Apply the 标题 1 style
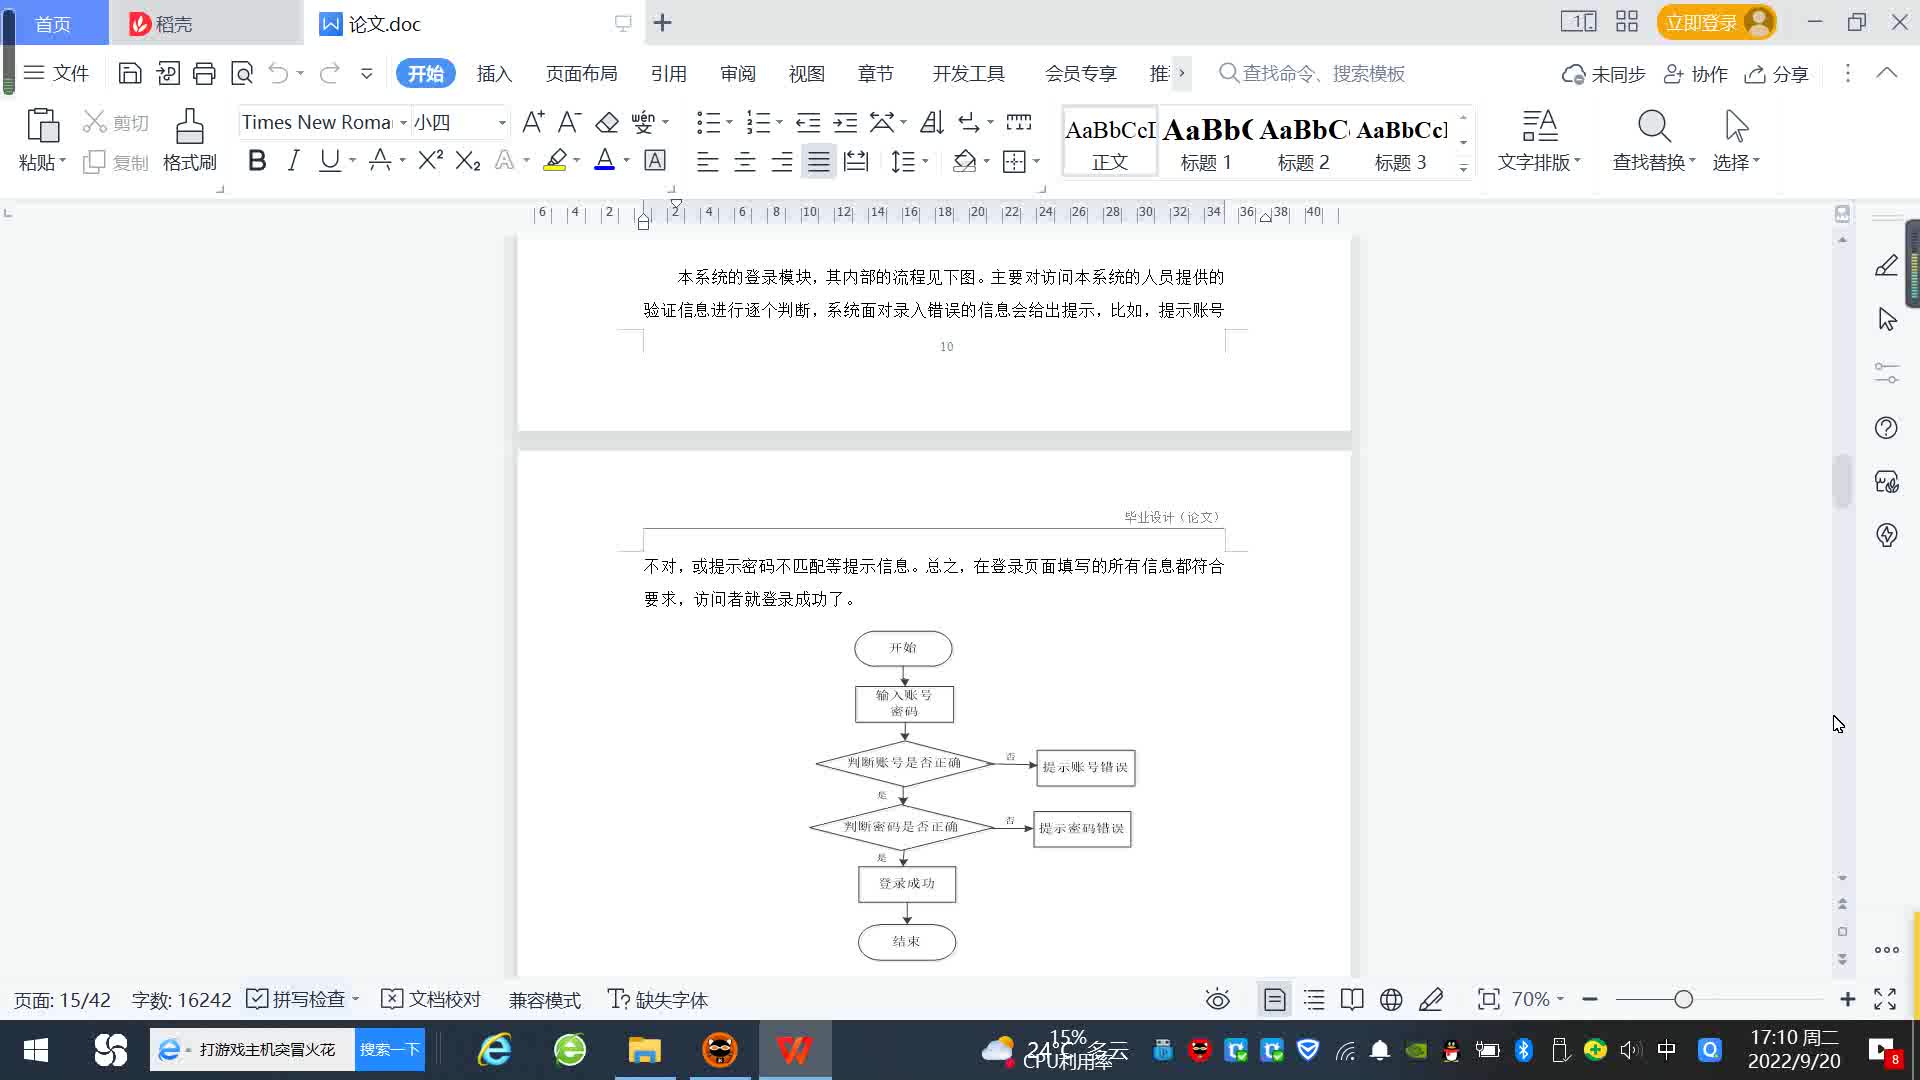This screenshot has height=1080, width=1920. [x=1206, y=141]
